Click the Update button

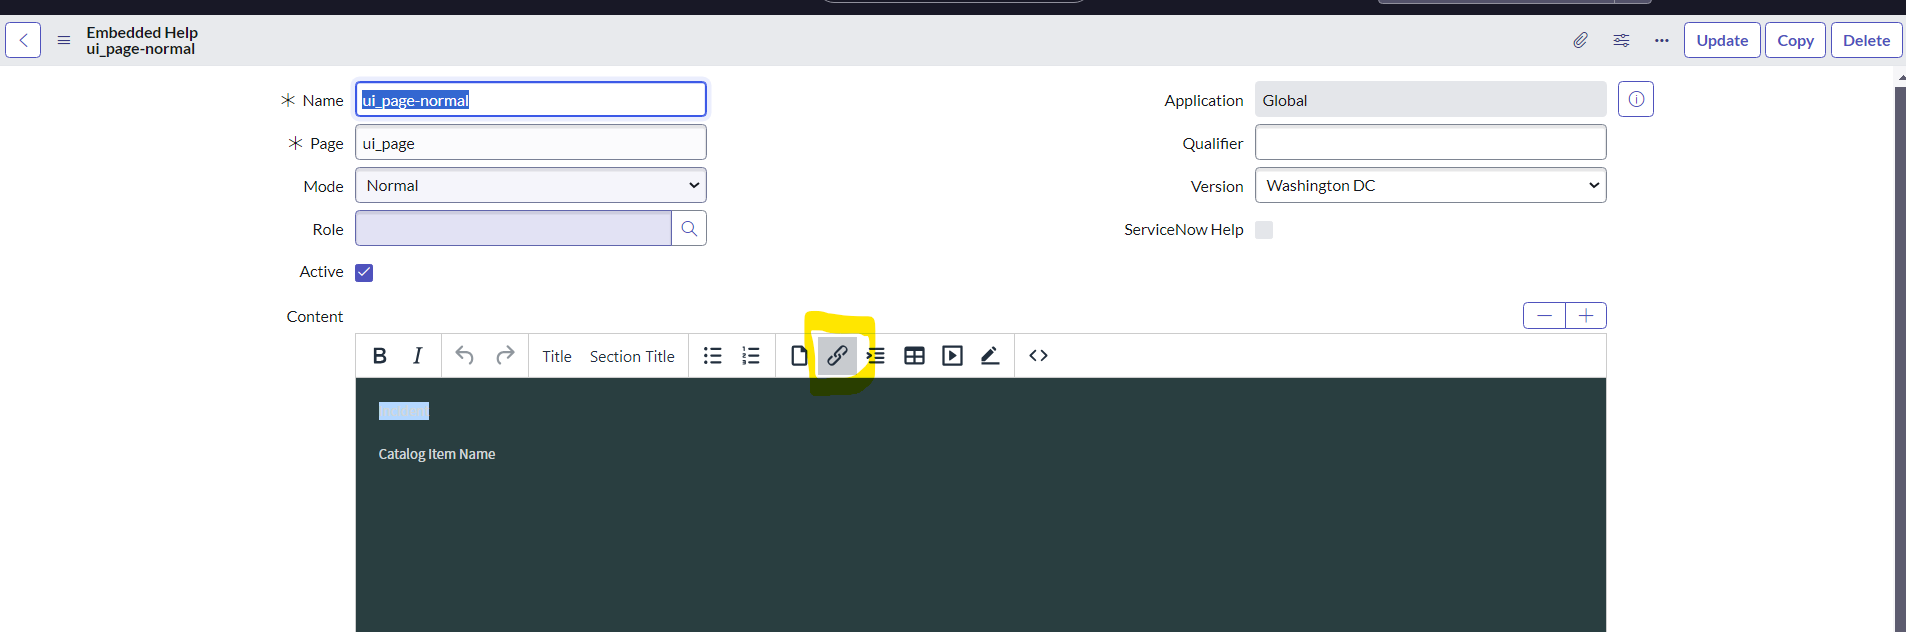pyautogui.click(x=1722, y=40)
